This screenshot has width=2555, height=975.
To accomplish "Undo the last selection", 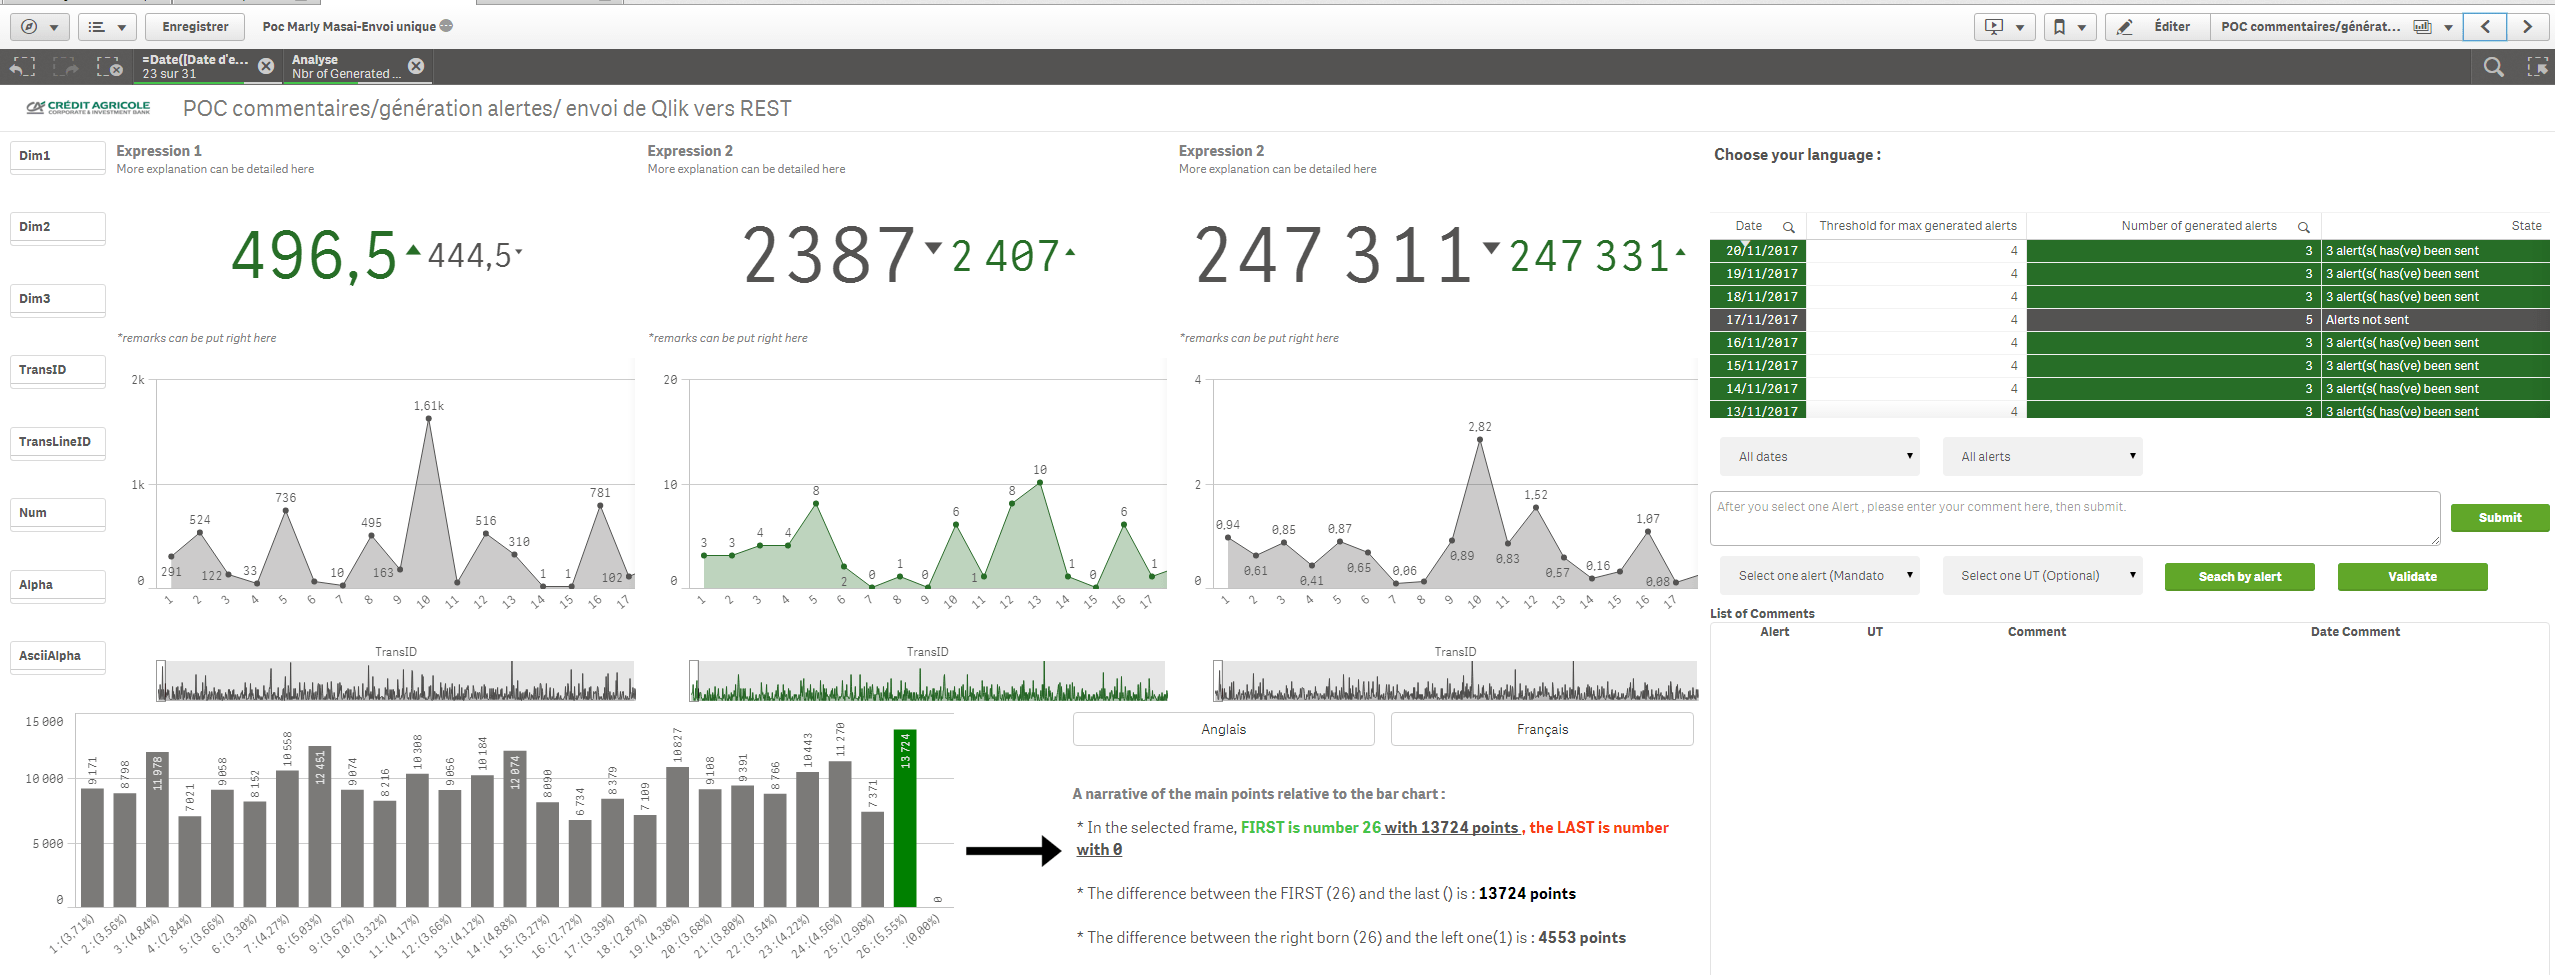I will point(22,66).
